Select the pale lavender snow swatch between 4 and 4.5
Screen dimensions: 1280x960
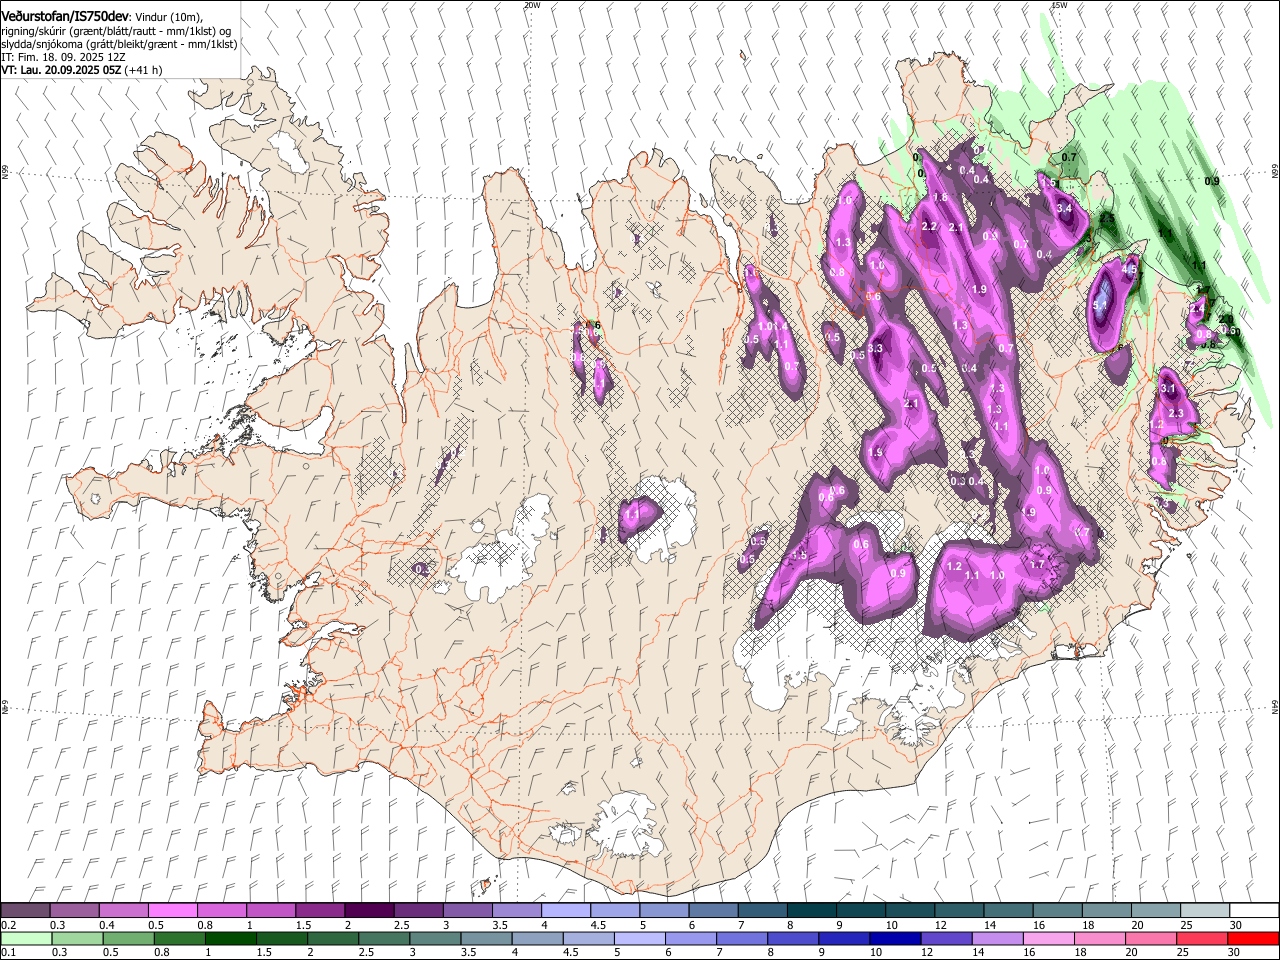[x=565, y=911]
